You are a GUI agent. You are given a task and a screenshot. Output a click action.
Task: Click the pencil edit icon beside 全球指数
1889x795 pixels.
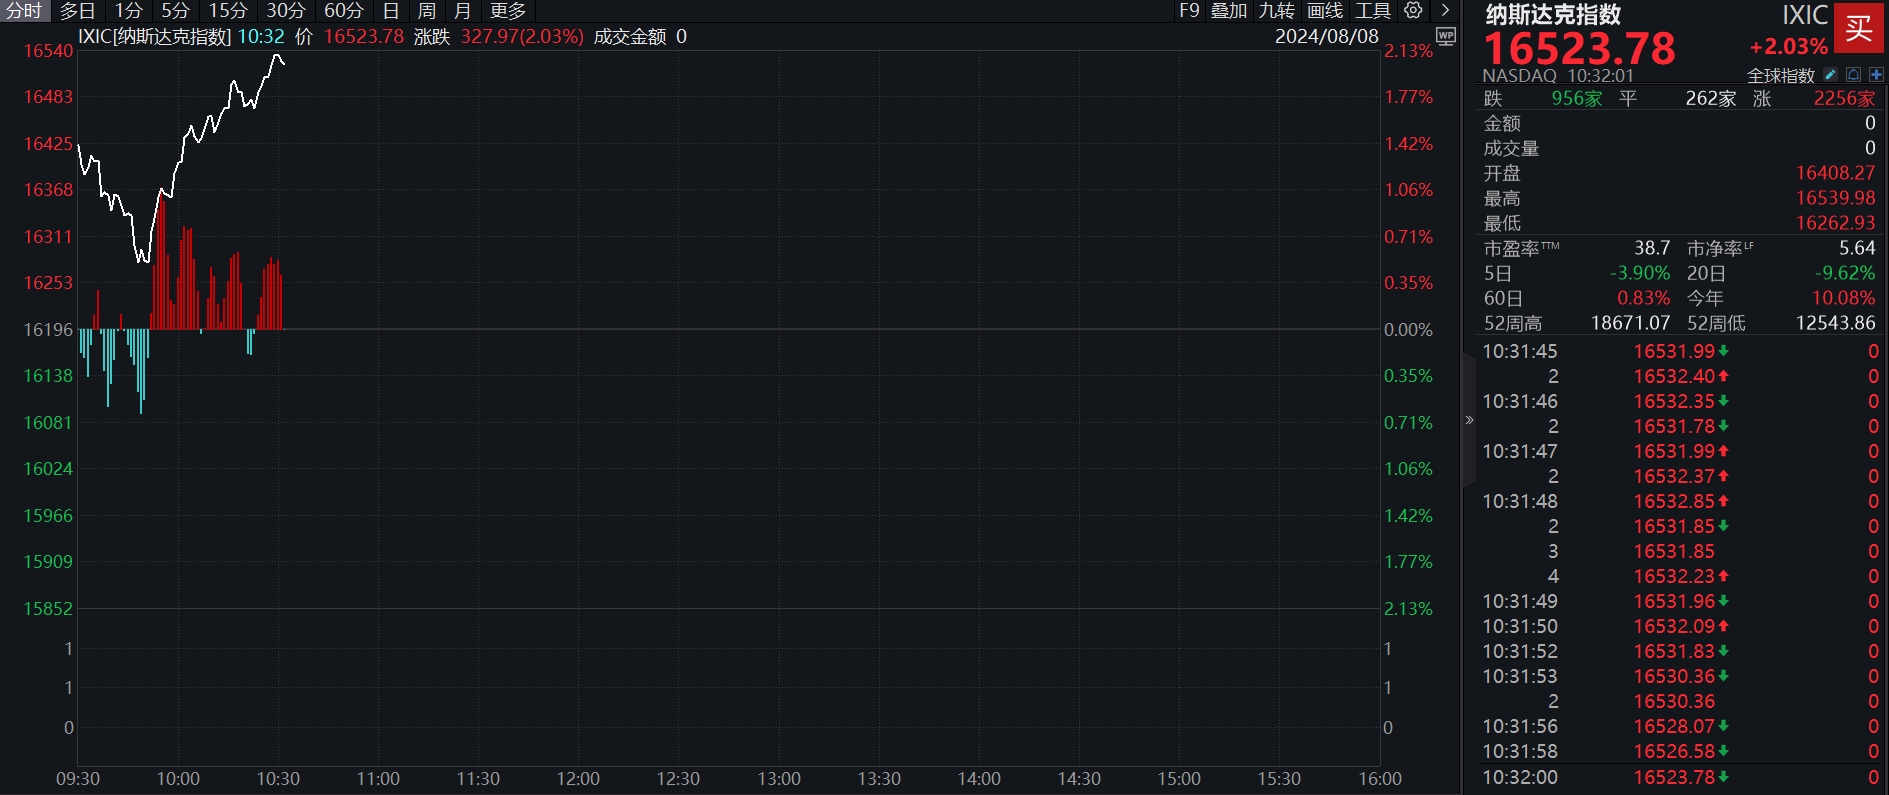point(1830,75)
